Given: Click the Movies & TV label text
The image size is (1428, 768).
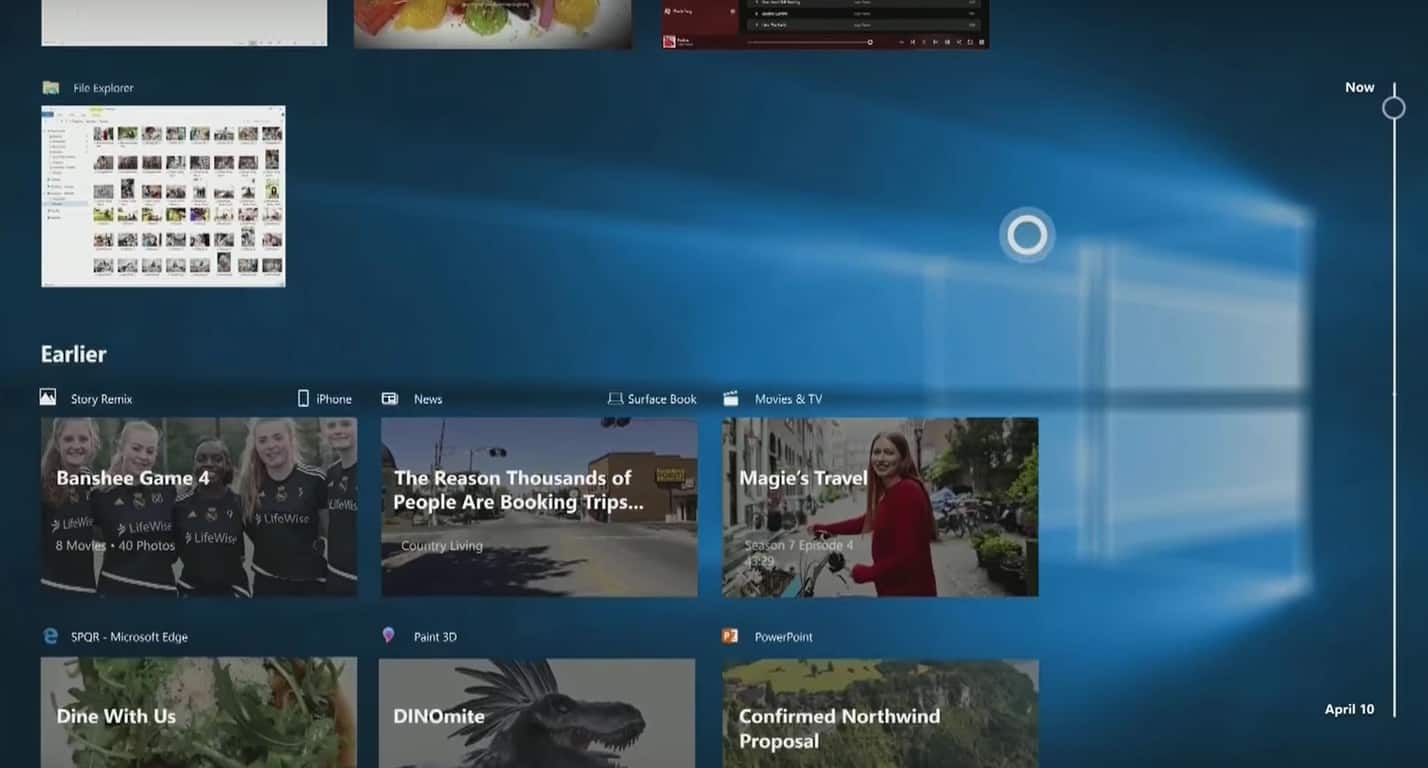Looking at the screenshot, I should coord(788,399).
